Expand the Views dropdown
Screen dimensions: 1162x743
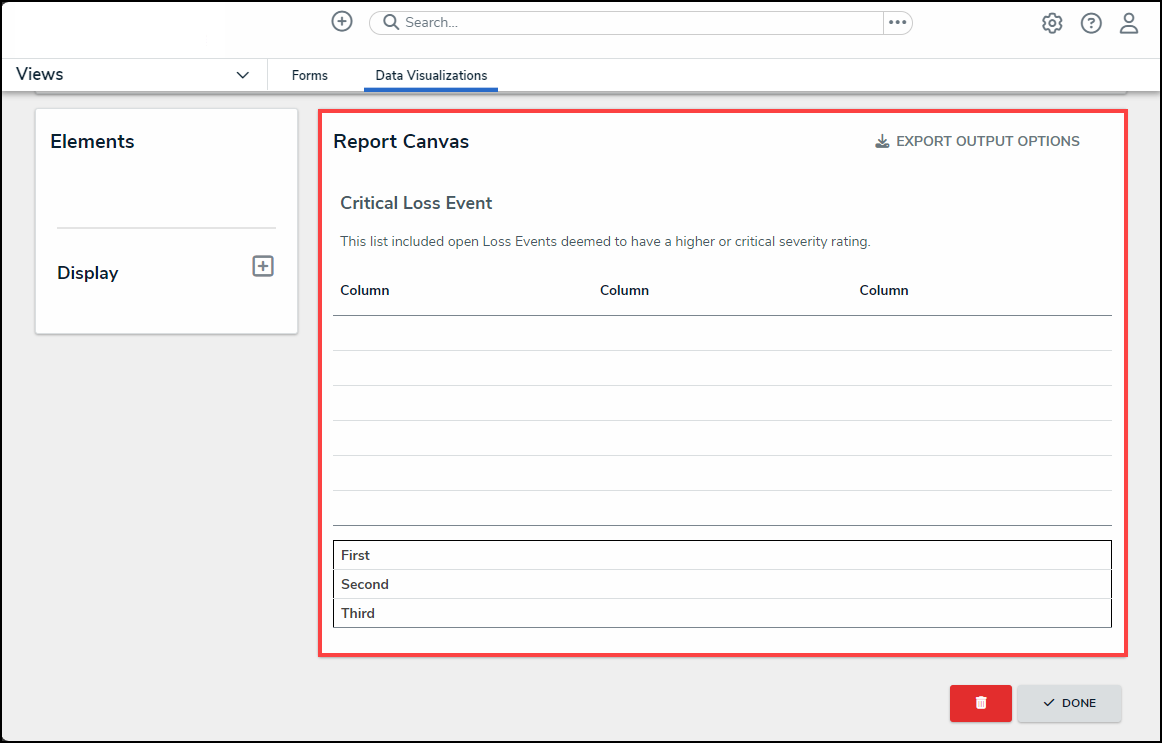point(242,75)
